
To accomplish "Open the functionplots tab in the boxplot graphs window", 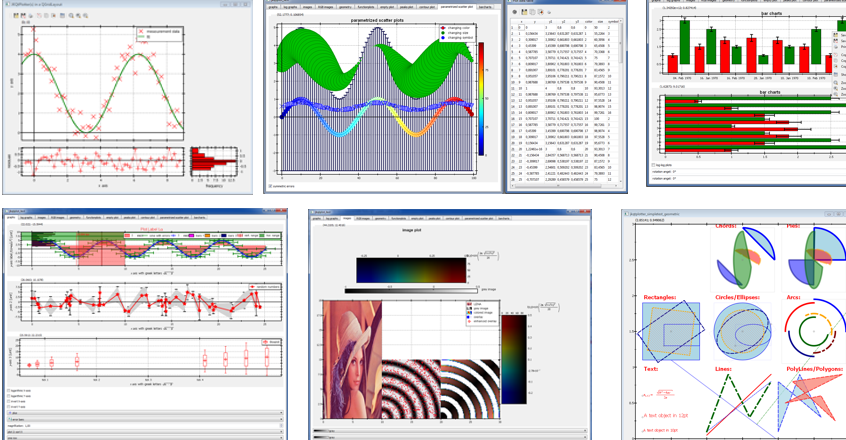I will pyautogui.click(x=93, y=217).
